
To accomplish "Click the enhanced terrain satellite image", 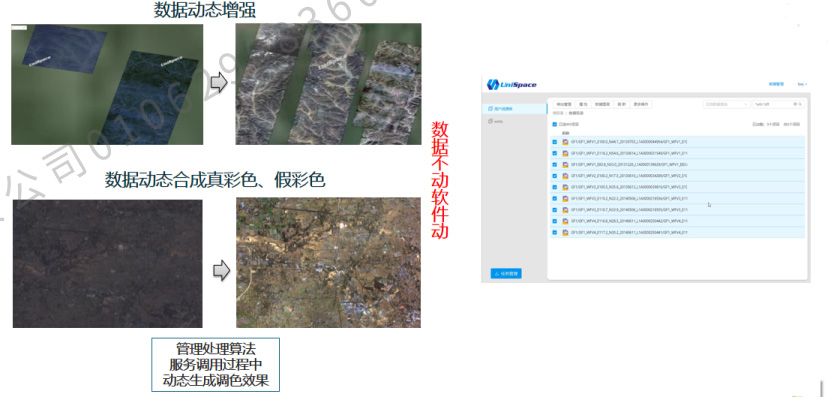I will pyautogui.click(x=328, y=84).
